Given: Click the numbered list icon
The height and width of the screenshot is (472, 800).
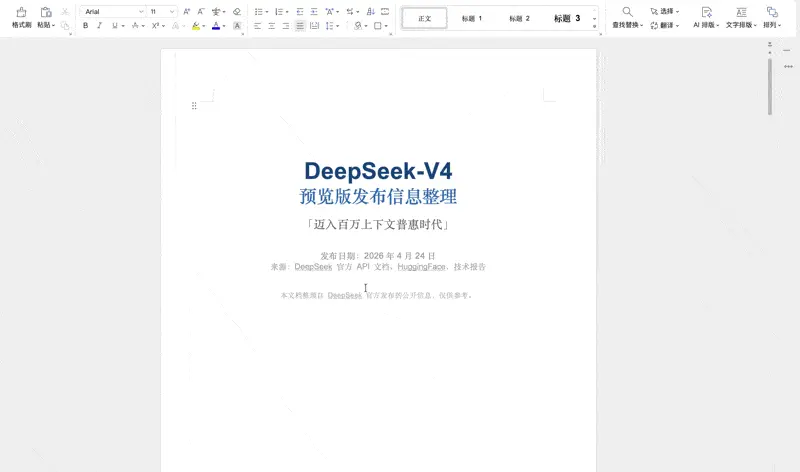Looking at the screenshot, I should click(x=279, y=11).
